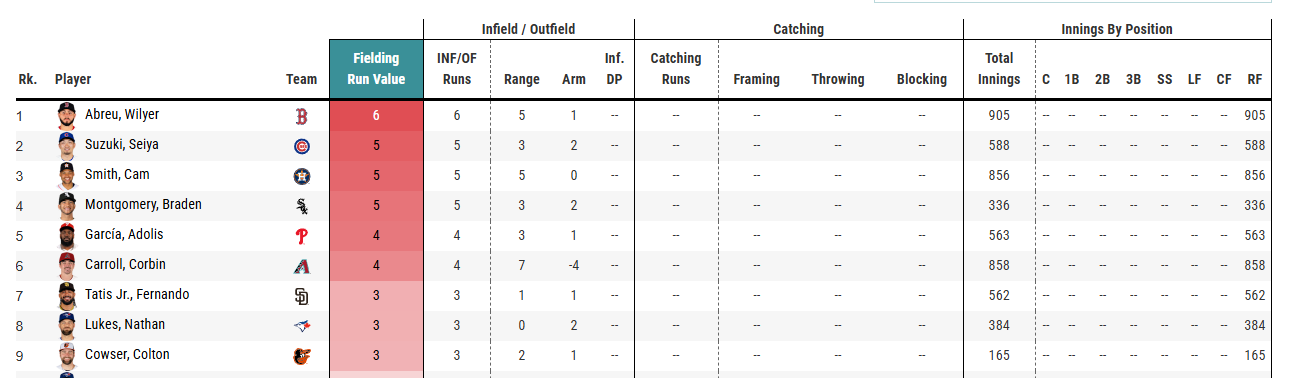Image resolution: width=1299 pixels, height=378 pixels.
Task: Click the Blue Jays team logo
Action: (x=301, y=326)
